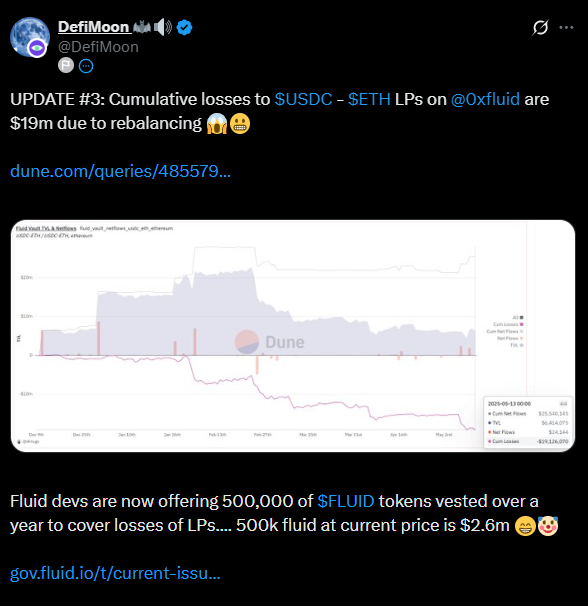Toggle the Cum Losses legend entry
The height and width of the screenshot is (606, 588).
pos(508,325)
